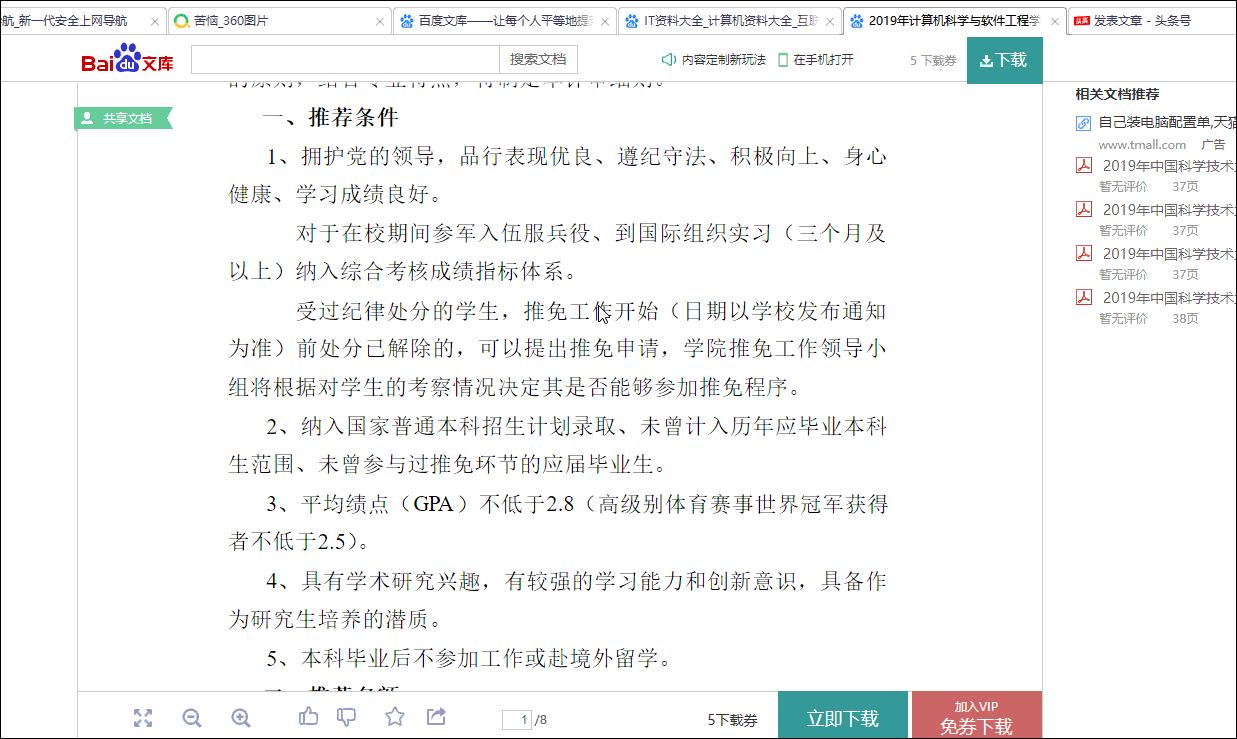
Task: Click 加入VIP 免券下载 button
Action: pyautogui.click(x=976, y=717)
